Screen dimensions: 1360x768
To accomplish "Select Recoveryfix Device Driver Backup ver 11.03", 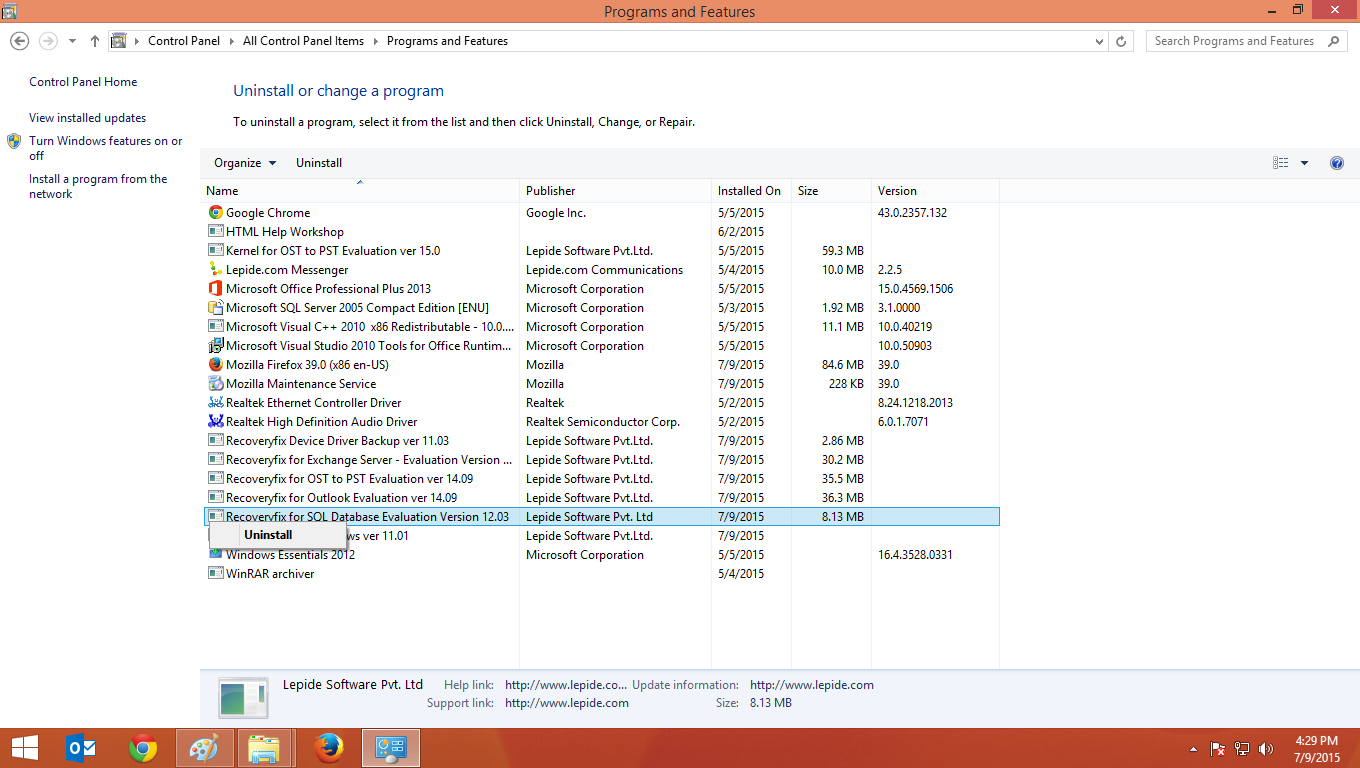I will click(601, 440).
